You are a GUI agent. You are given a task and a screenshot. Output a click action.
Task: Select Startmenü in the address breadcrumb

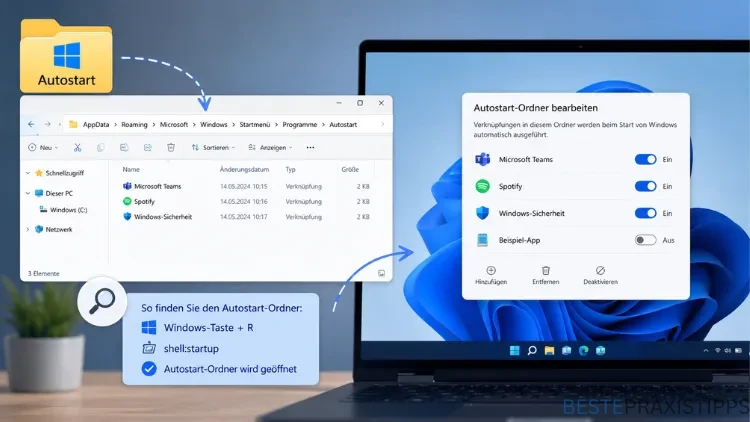[254, 124]
